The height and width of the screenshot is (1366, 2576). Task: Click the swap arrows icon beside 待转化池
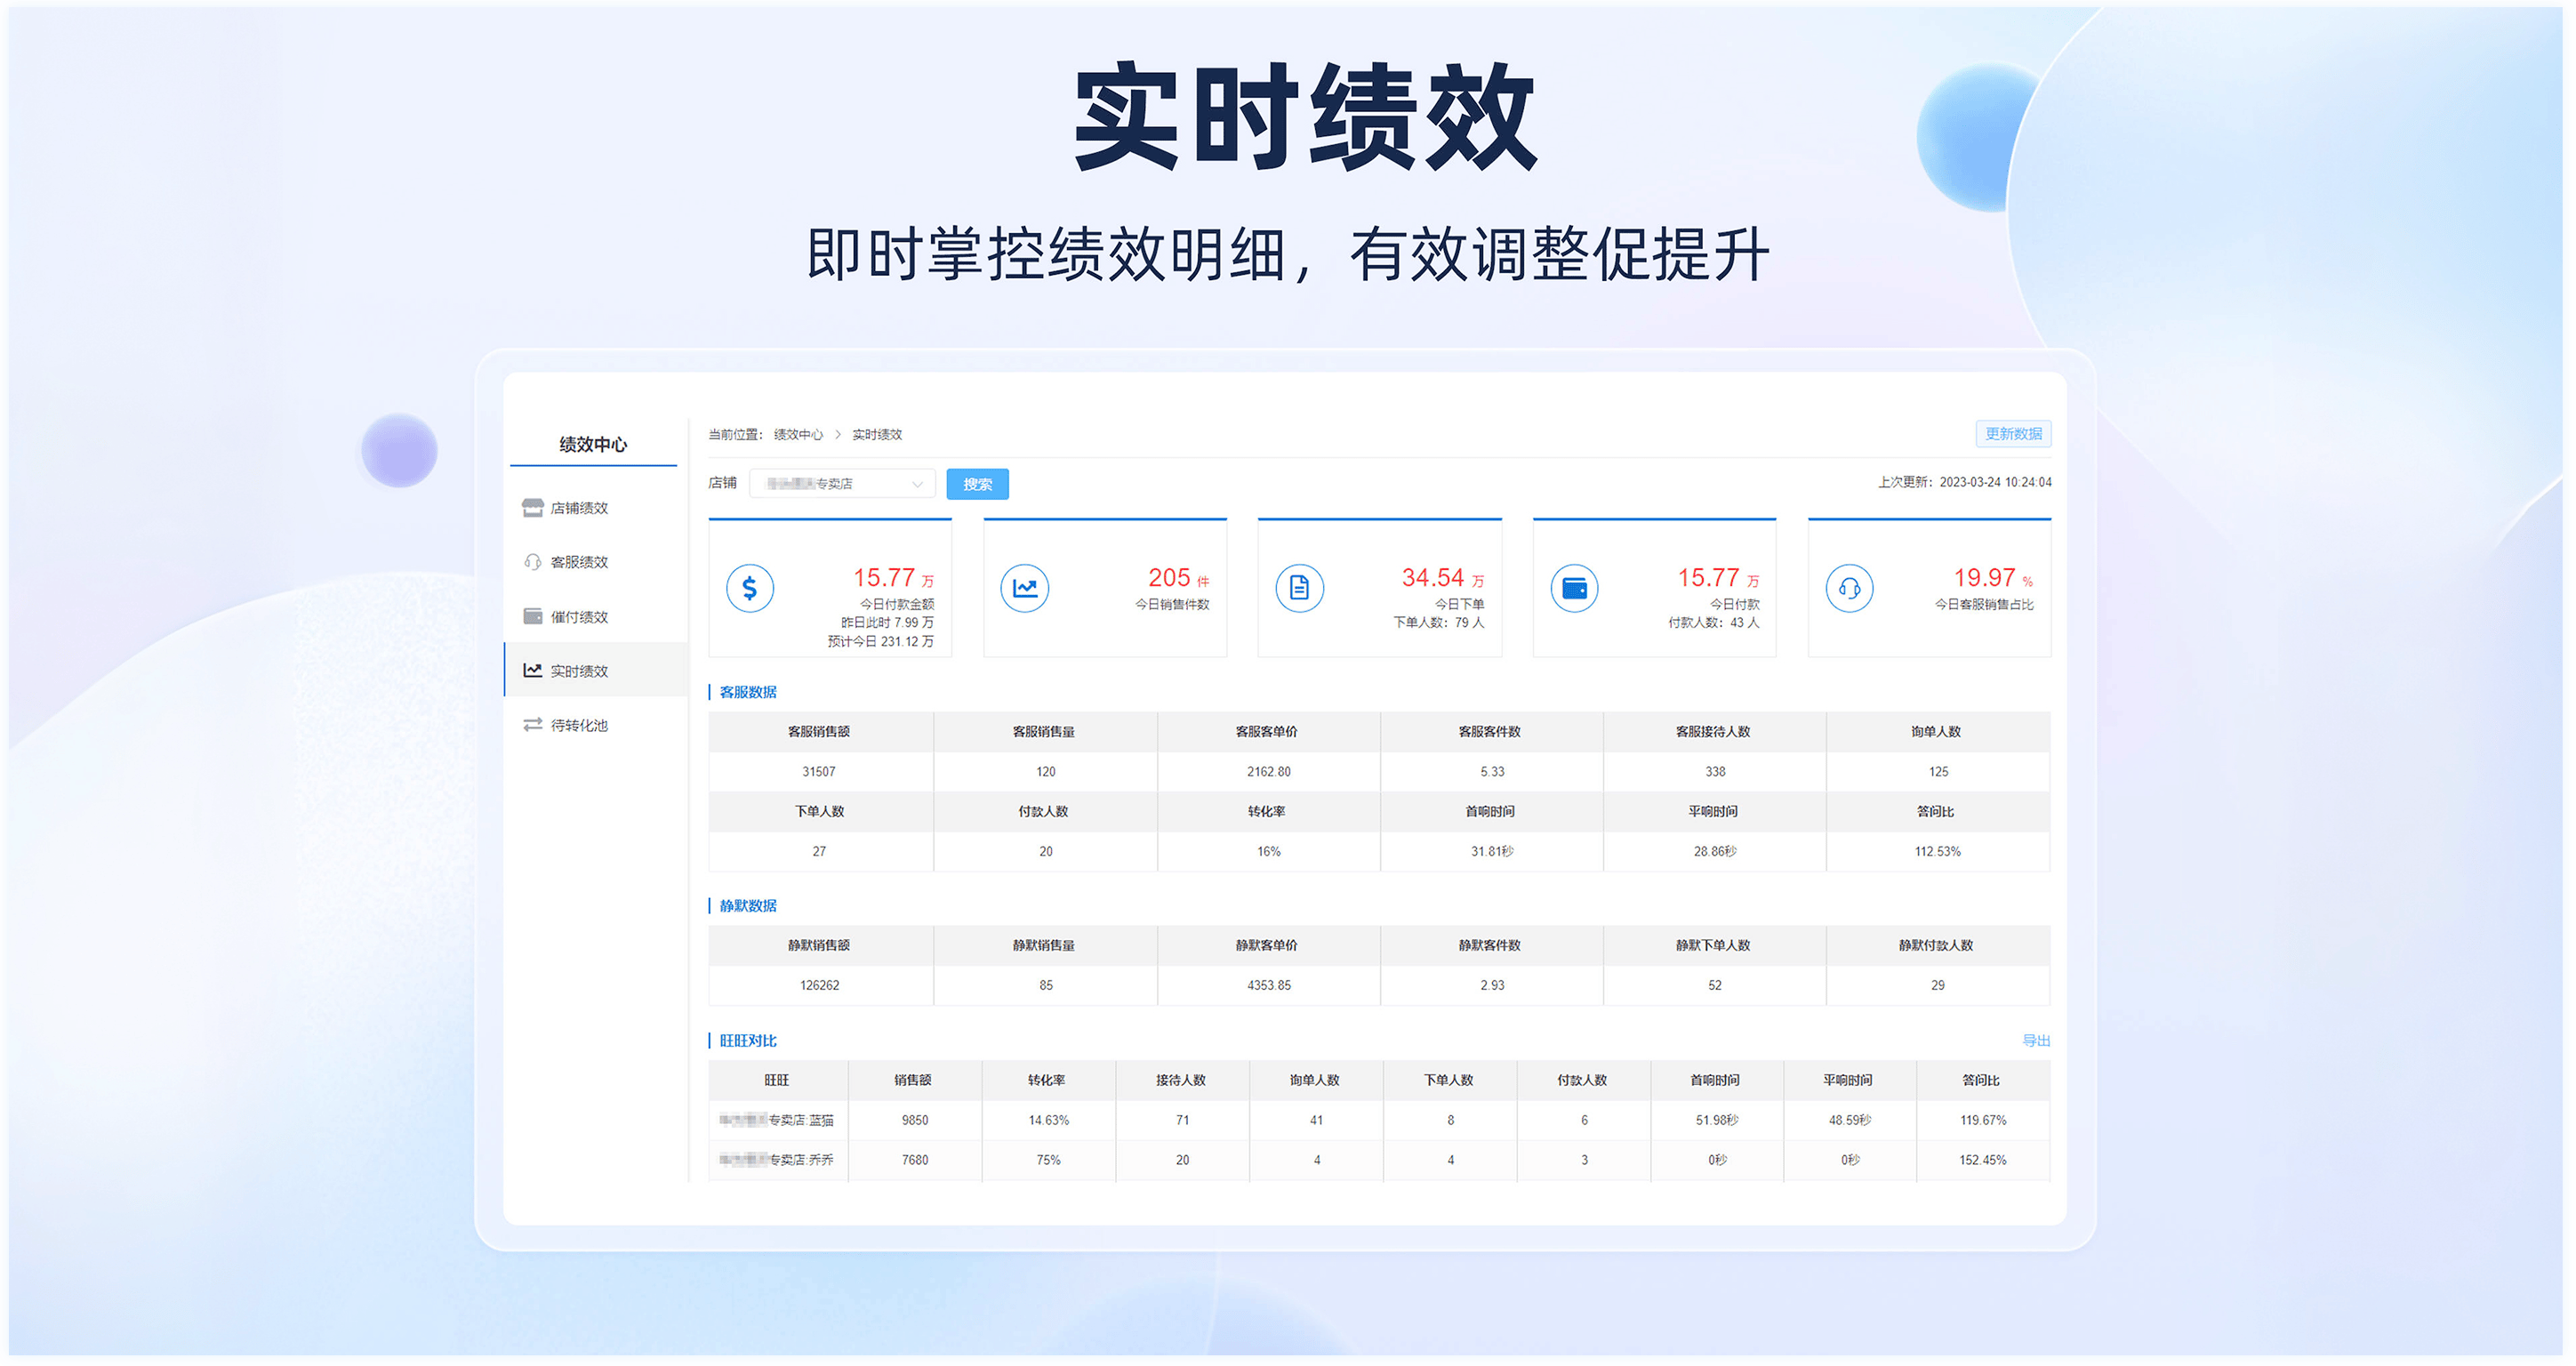click(x=532, y=725)
